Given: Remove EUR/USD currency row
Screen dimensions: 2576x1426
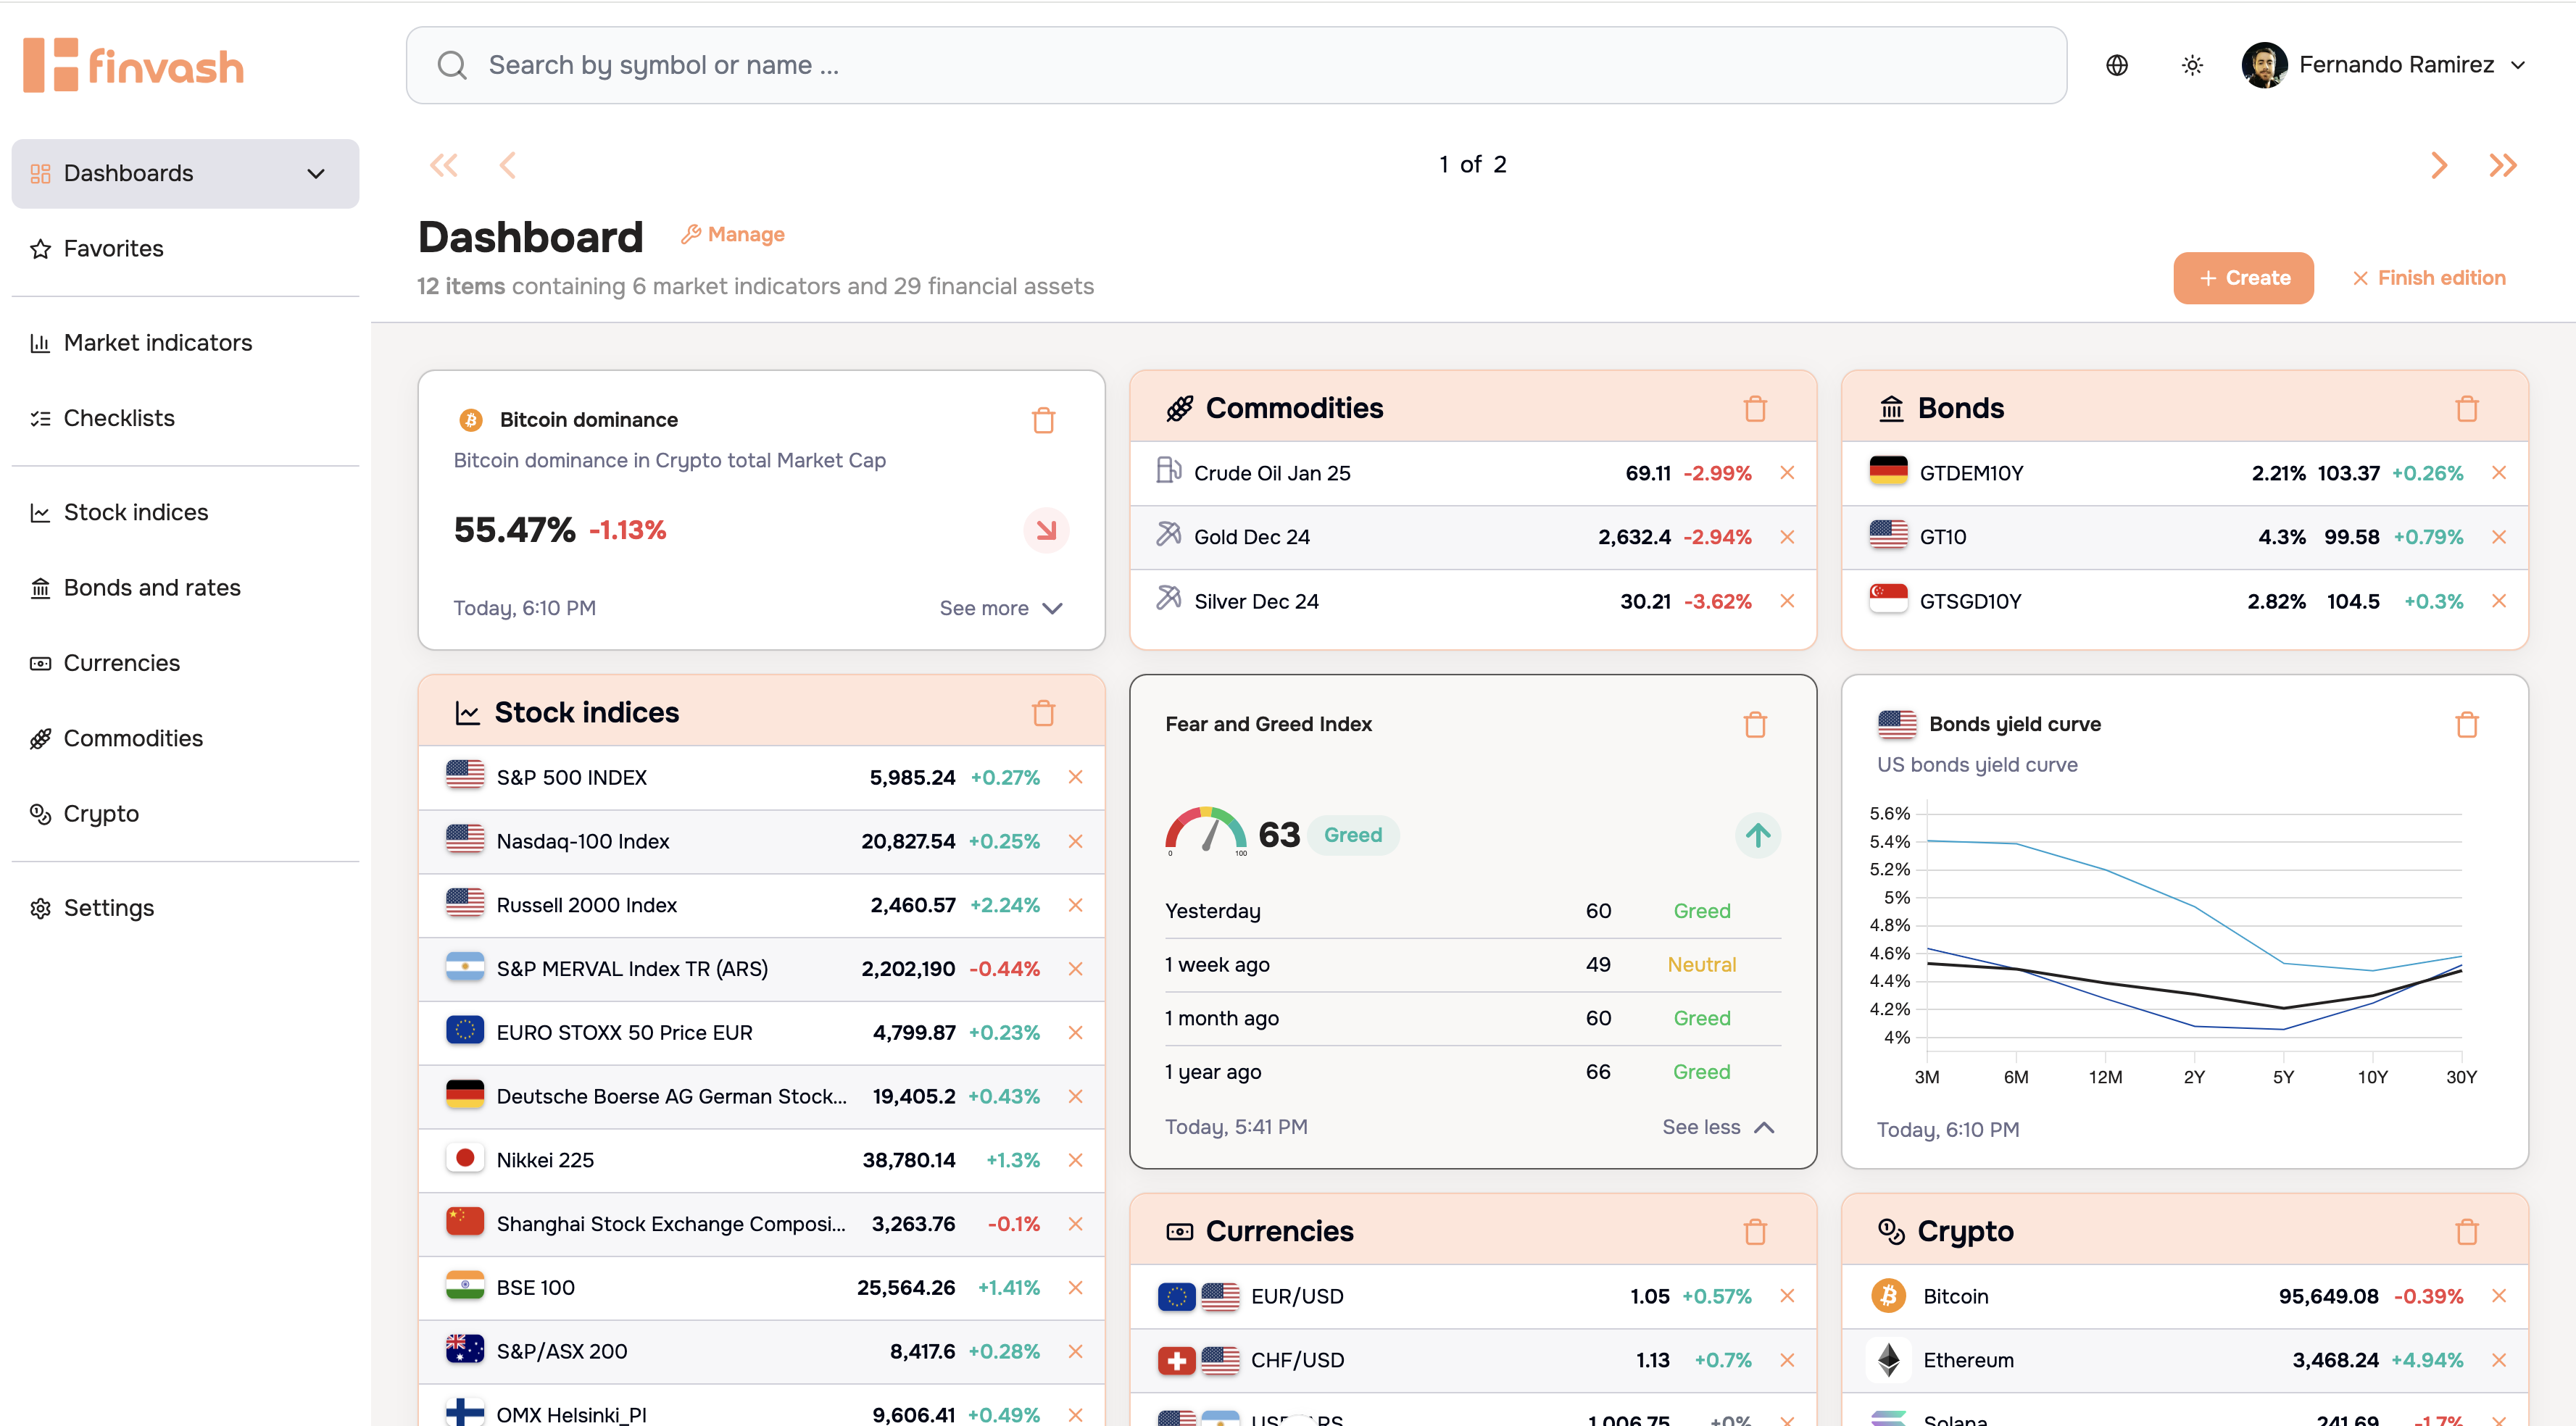Looking at the screenshot, I should pos(1787,1296).
